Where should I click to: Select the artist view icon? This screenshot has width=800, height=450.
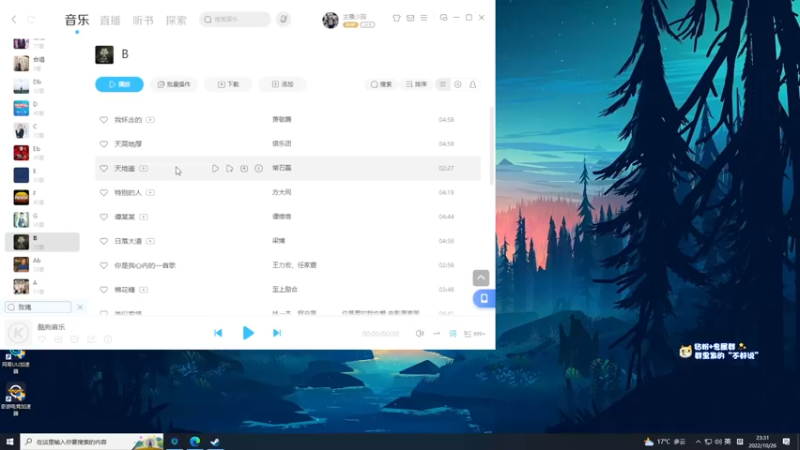(472, 84)
